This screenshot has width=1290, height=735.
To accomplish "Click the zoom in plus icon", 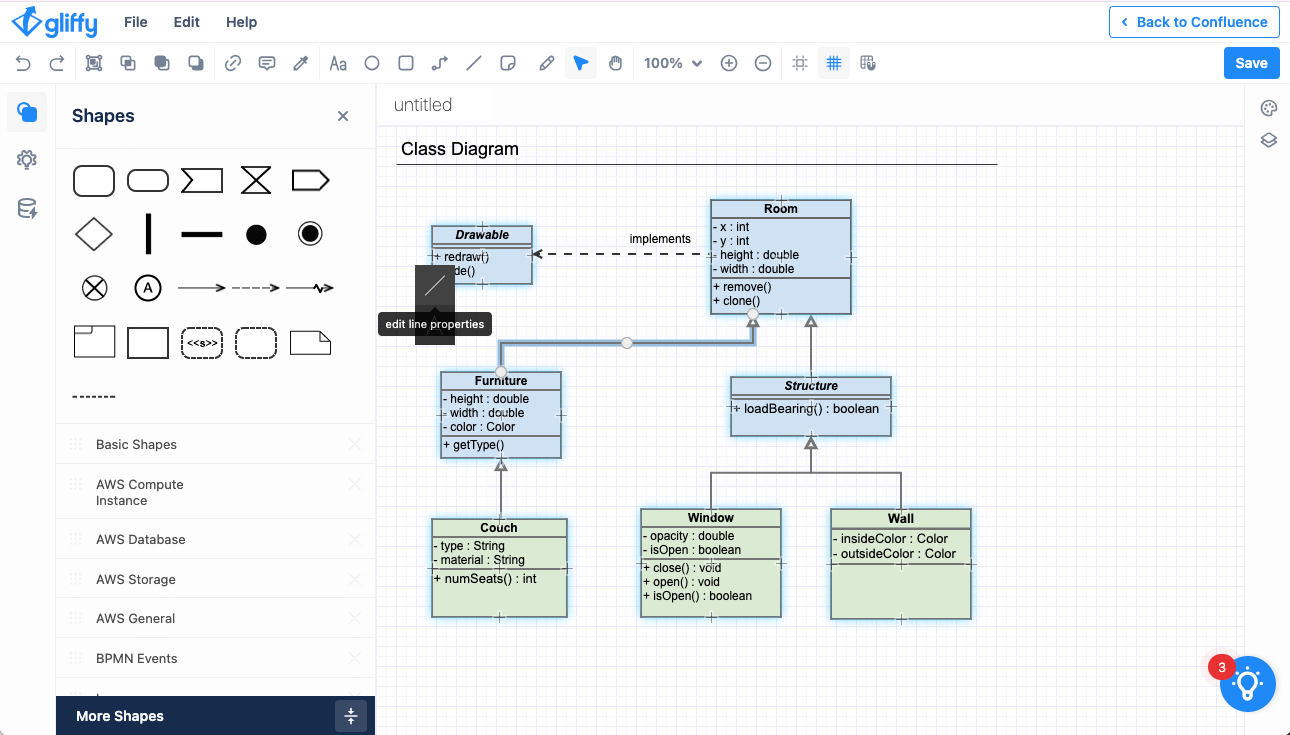I will (x=729, y=63).
